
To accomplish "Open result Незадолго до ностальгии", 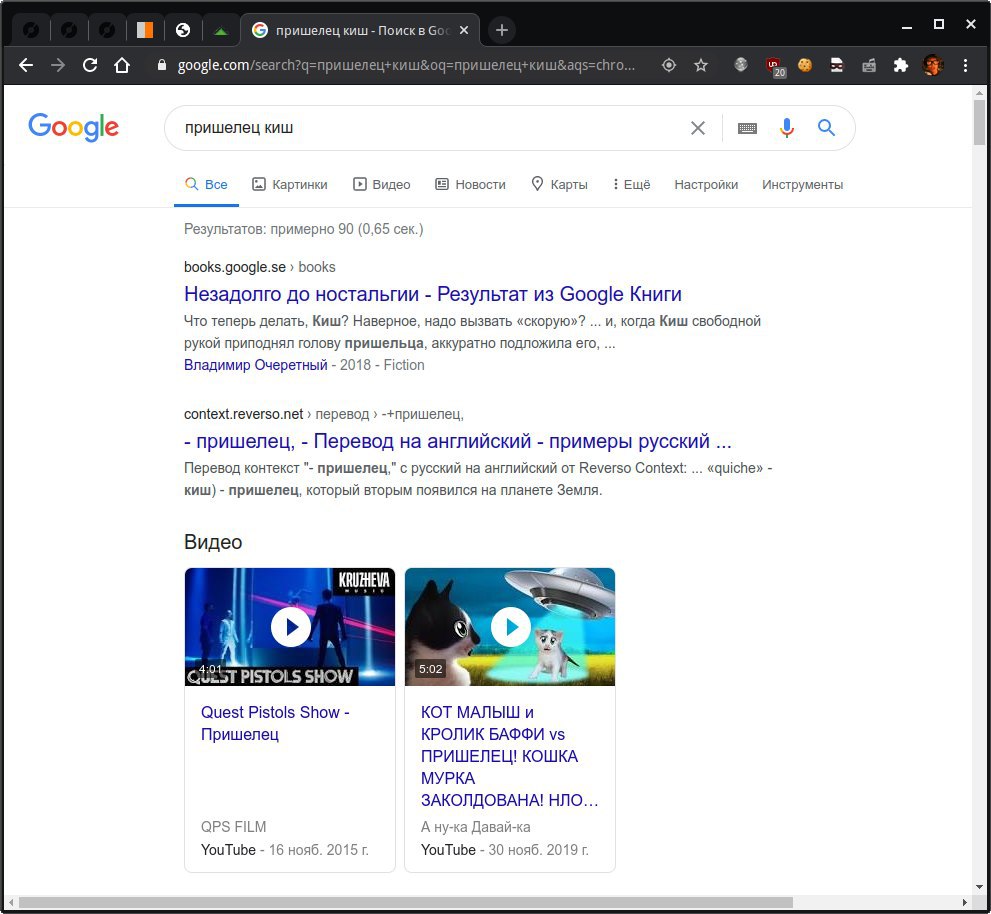I will click(x=432, y=294).
